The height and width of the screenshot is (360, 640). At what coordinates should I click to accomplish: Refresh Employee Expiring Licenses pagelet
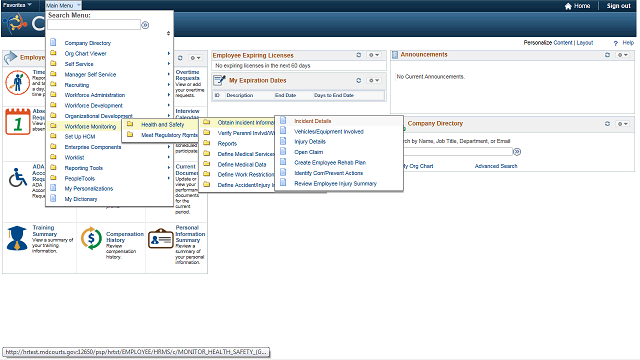358,55
